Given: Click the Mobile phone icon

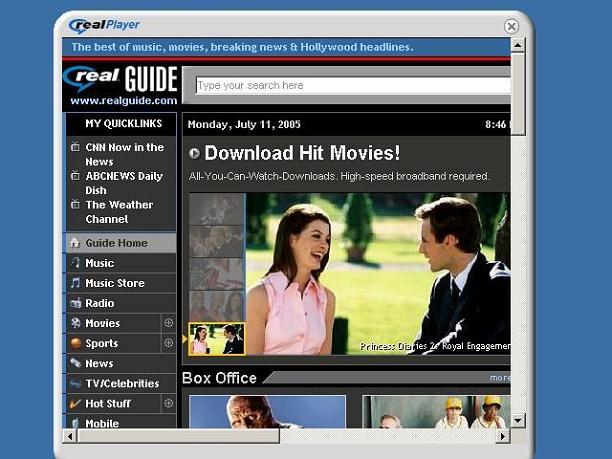Looking at the screenshot, I should click(x=75, y=423).
